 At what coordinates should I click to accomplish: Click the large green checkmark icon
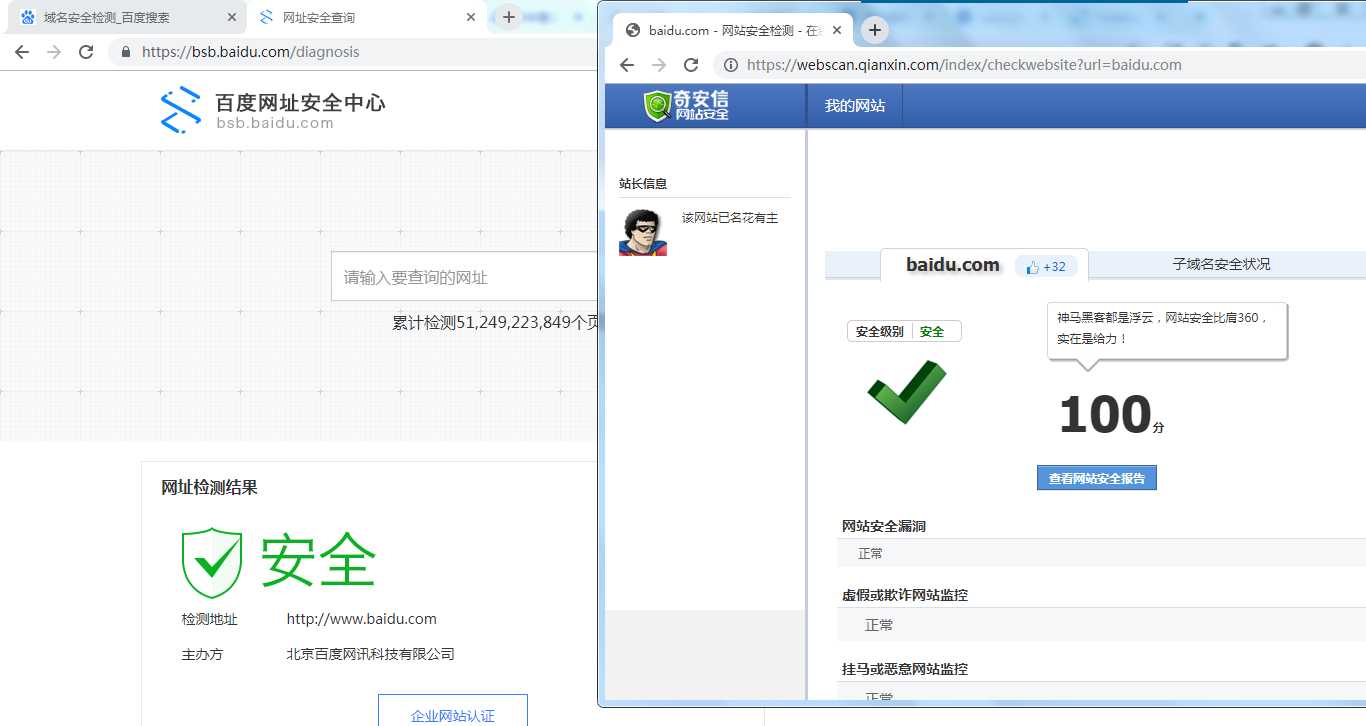[x=907, y=391]
